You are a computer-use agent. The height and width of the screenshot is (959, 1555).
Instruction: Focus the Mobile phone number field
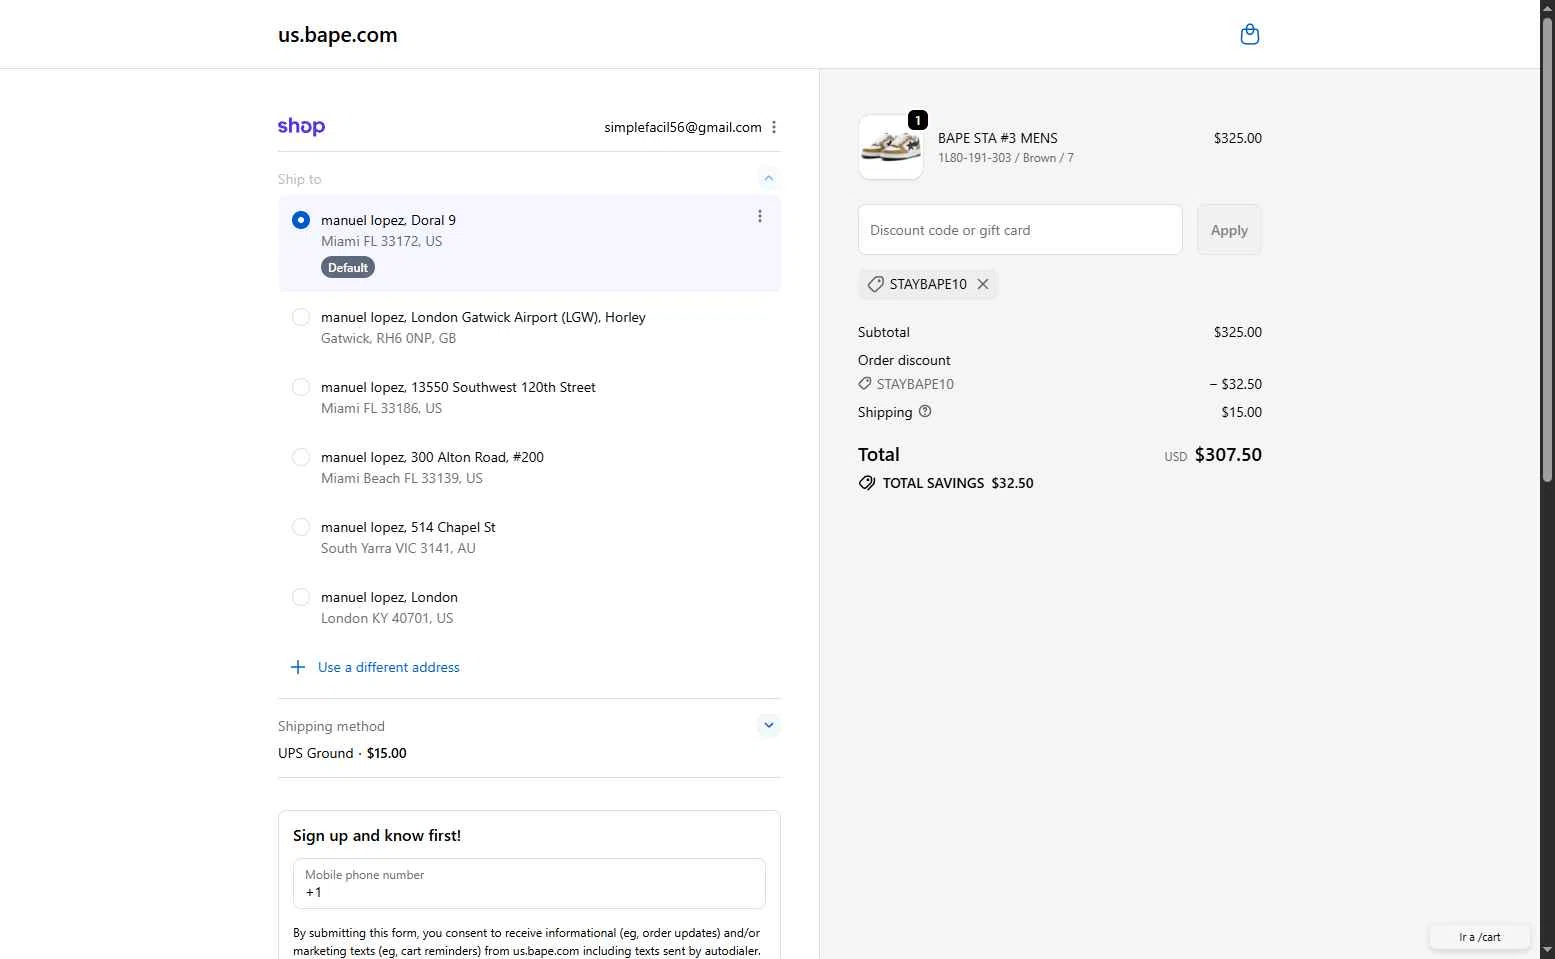click(529, 884)
